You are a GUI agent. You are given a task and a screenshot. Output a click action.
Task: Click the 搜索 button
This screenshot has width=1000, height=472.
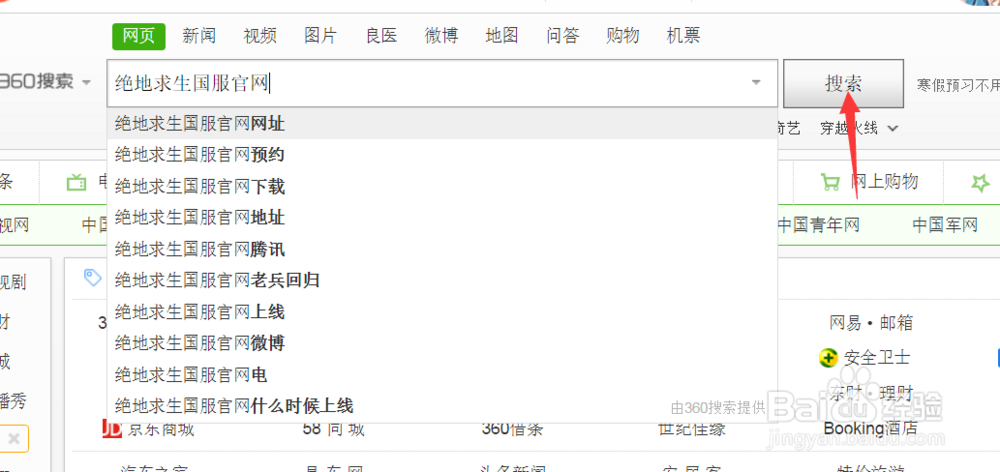tap(843, 84)
